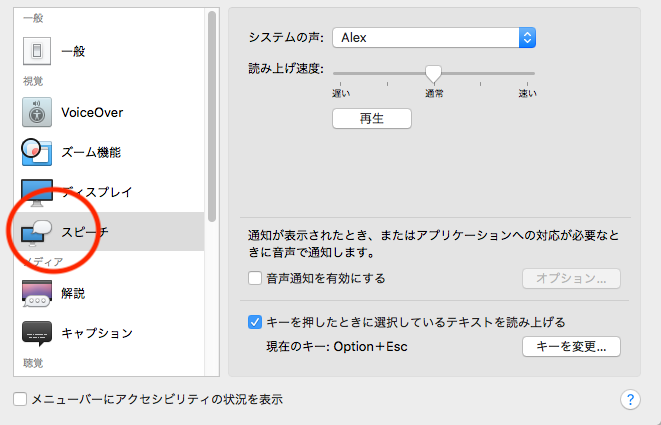Open the 解説 descriptions icon
The image size is (661, 425).
(37, 293)
